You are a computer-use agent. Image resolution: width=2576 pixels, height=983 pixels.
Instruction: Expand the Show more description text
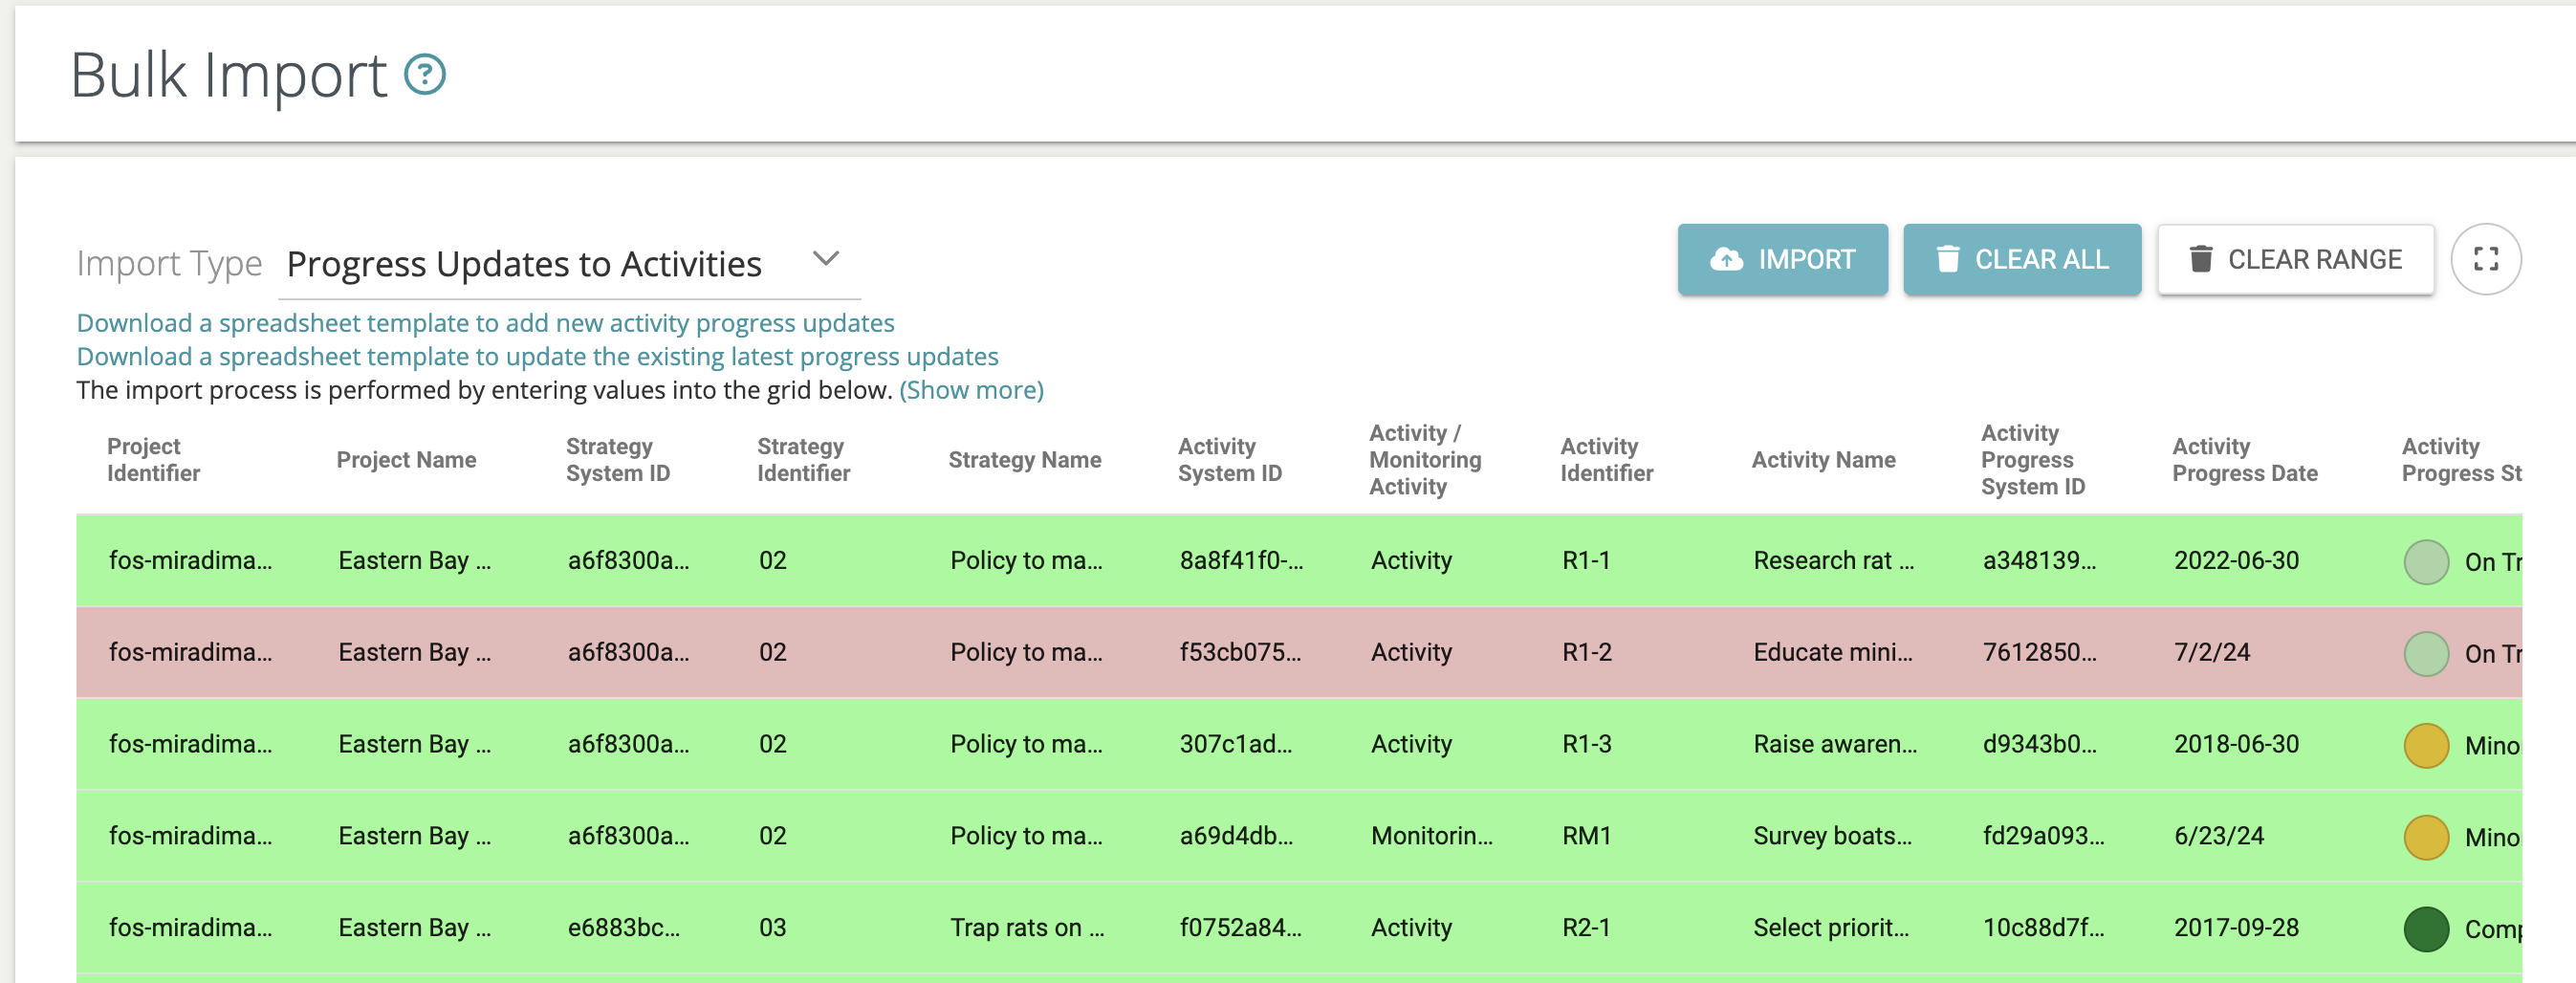click(970, 390)
